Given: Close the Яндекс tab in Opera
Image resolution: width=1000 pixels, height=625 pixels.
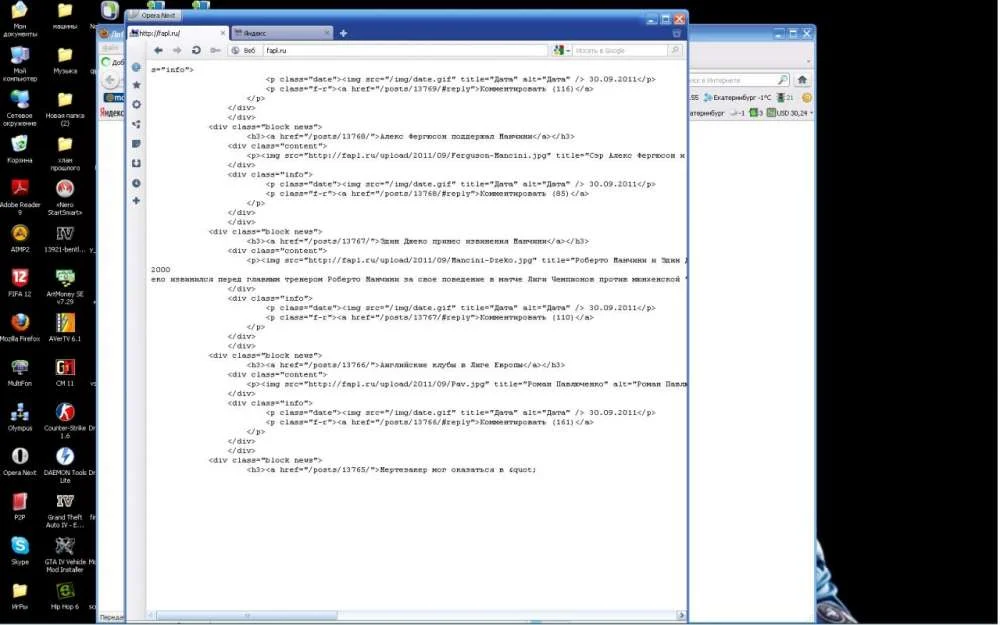Looking at the screenshot, I should click(328, 33).
